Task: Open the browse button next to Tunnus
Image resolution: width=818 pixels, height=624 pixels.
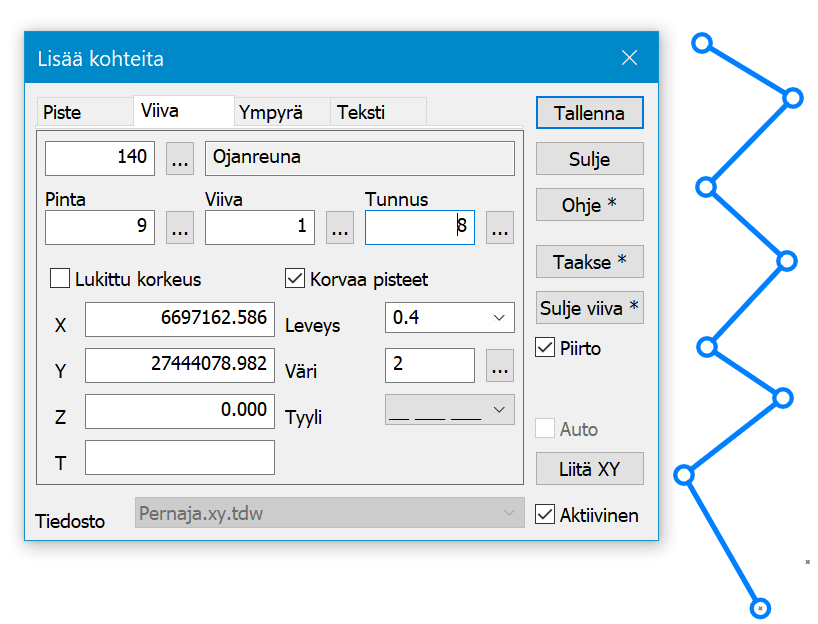Action: [500, 227]
